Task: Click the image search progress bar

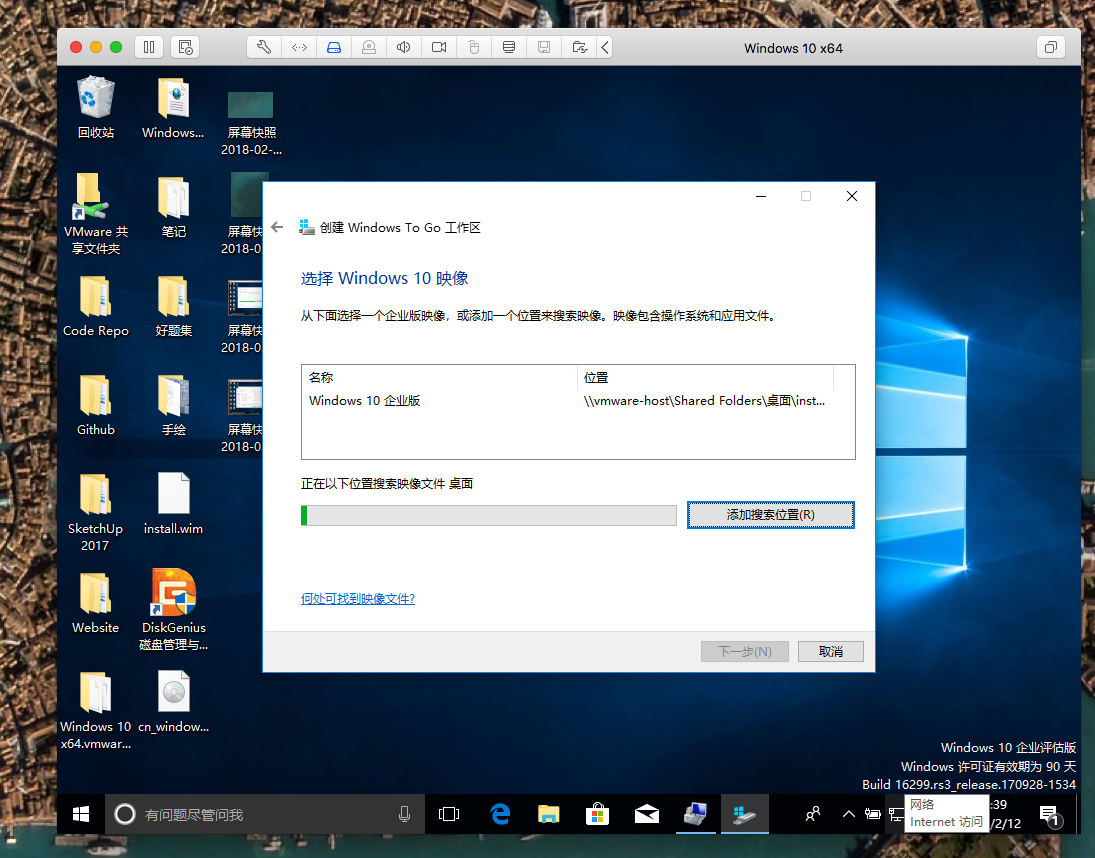Action: pyautogui.click(x=488, y=515)
